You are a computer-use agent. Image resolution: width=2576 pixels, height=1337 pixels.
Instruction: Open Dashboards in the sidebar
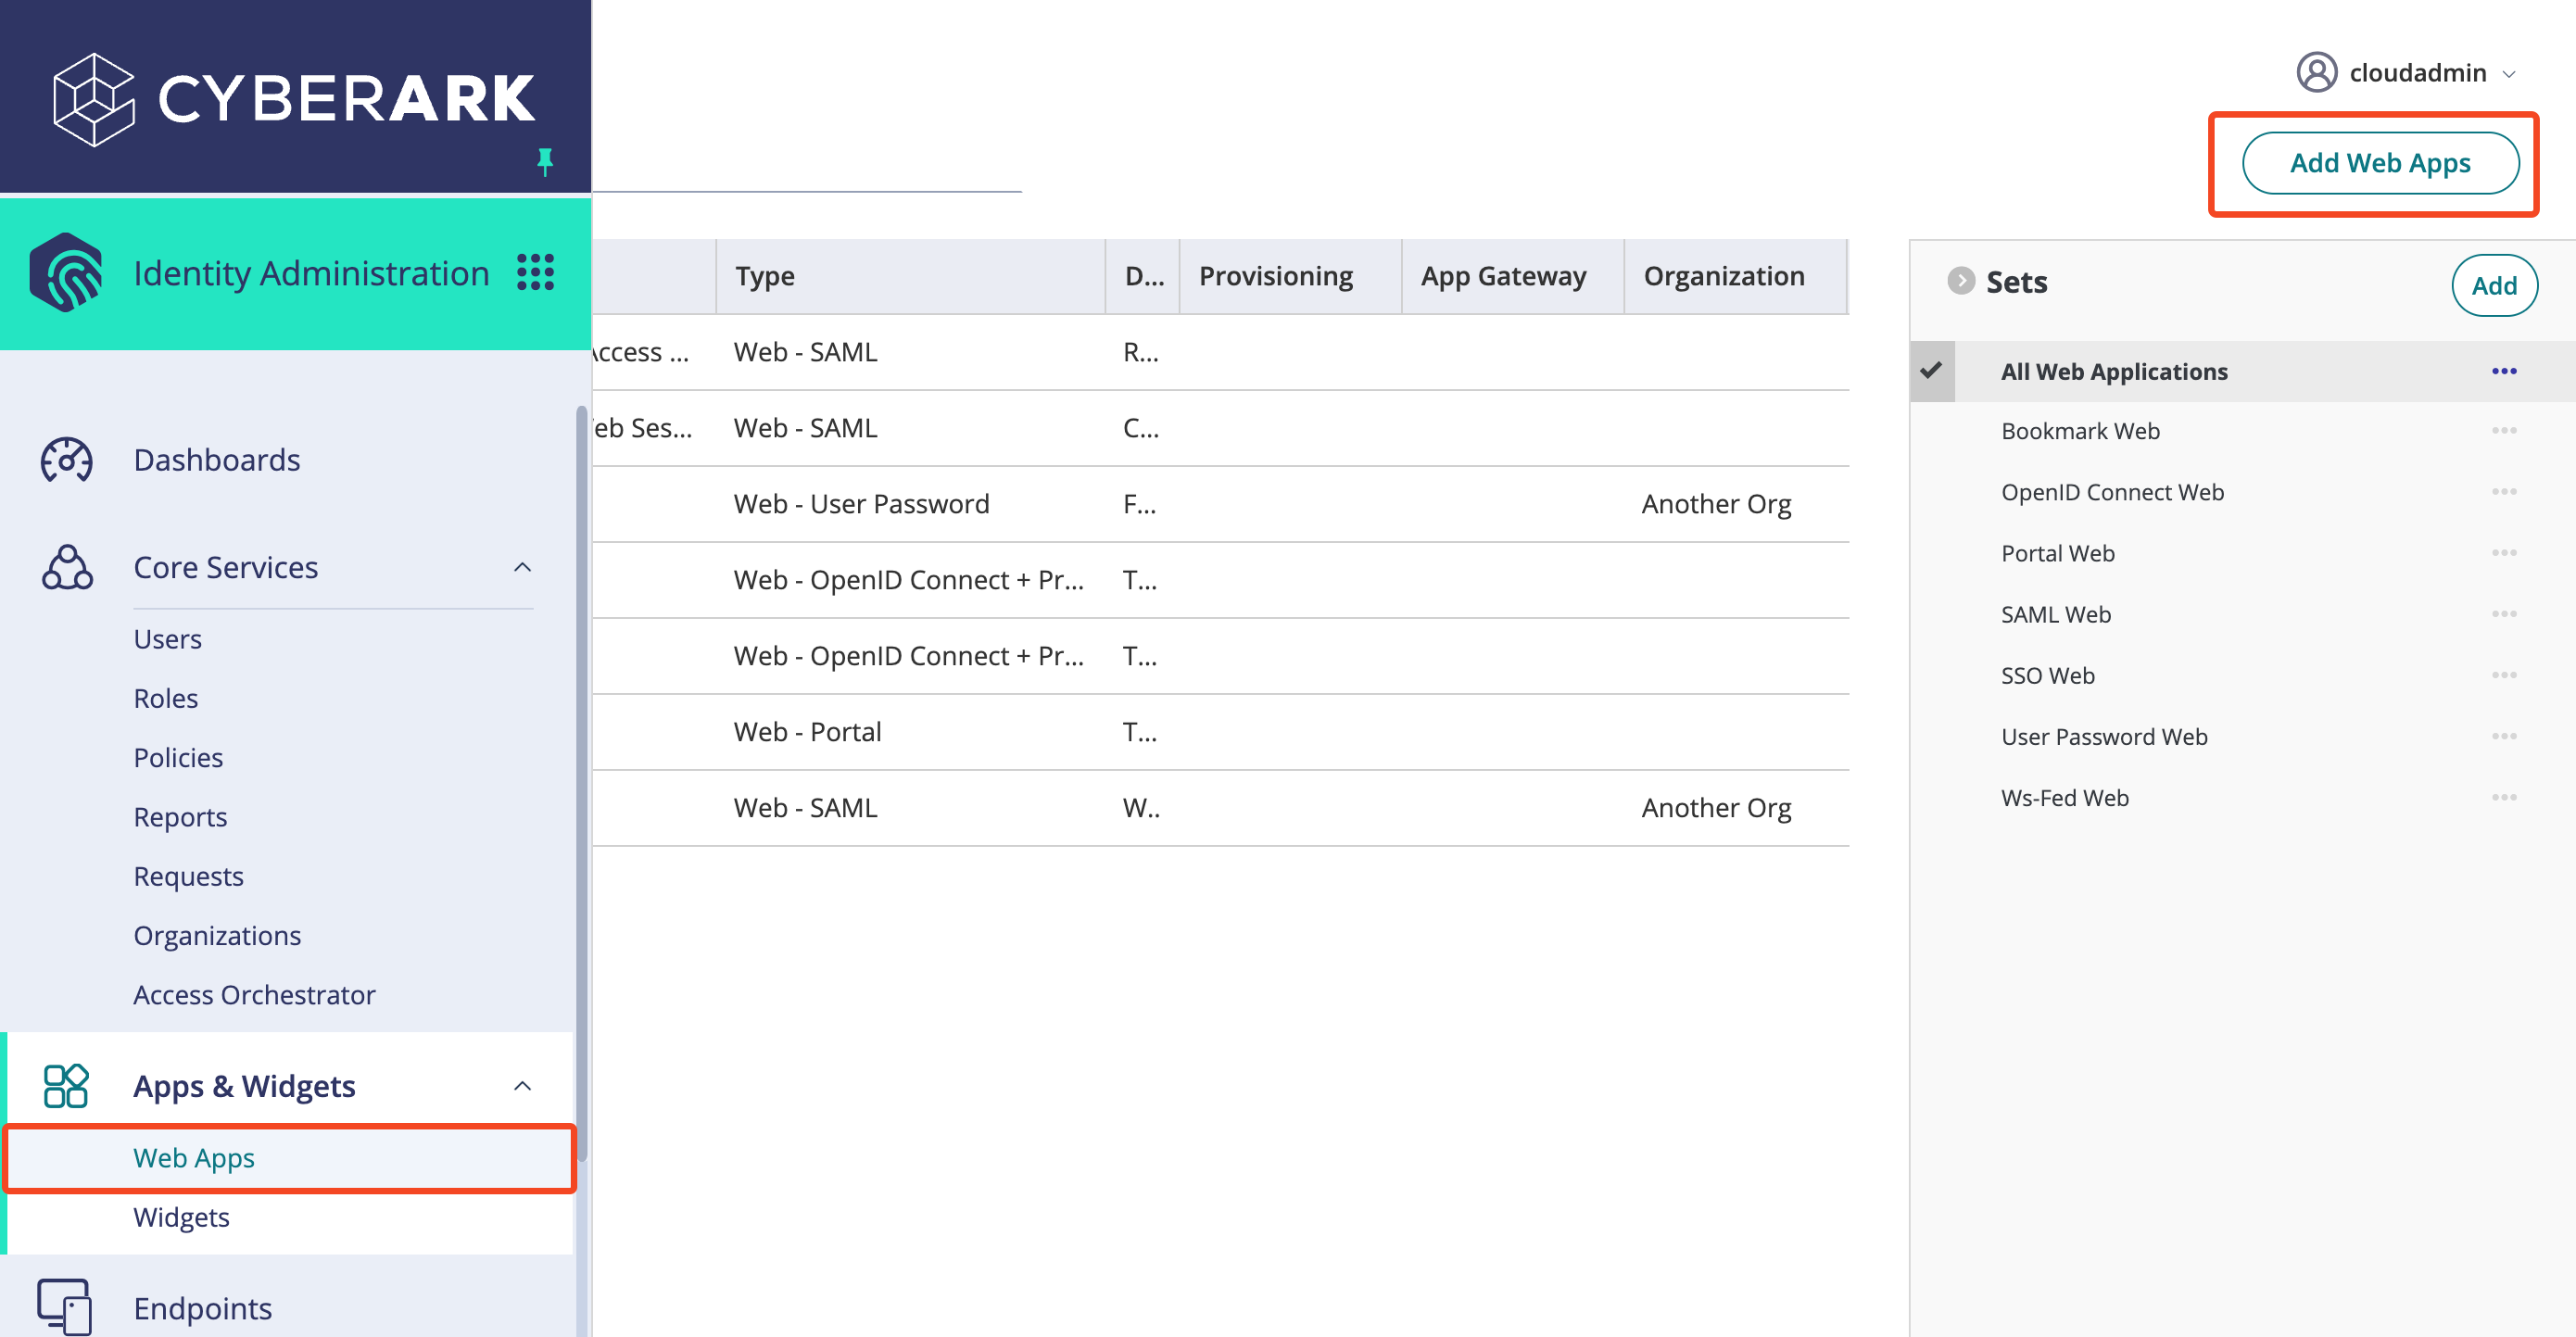tap(216, 460)
